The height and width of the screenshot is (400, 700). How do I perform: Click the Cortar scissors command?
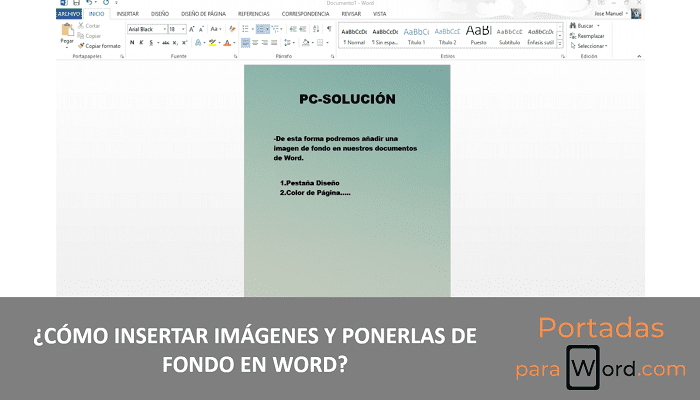pos(89,26)
